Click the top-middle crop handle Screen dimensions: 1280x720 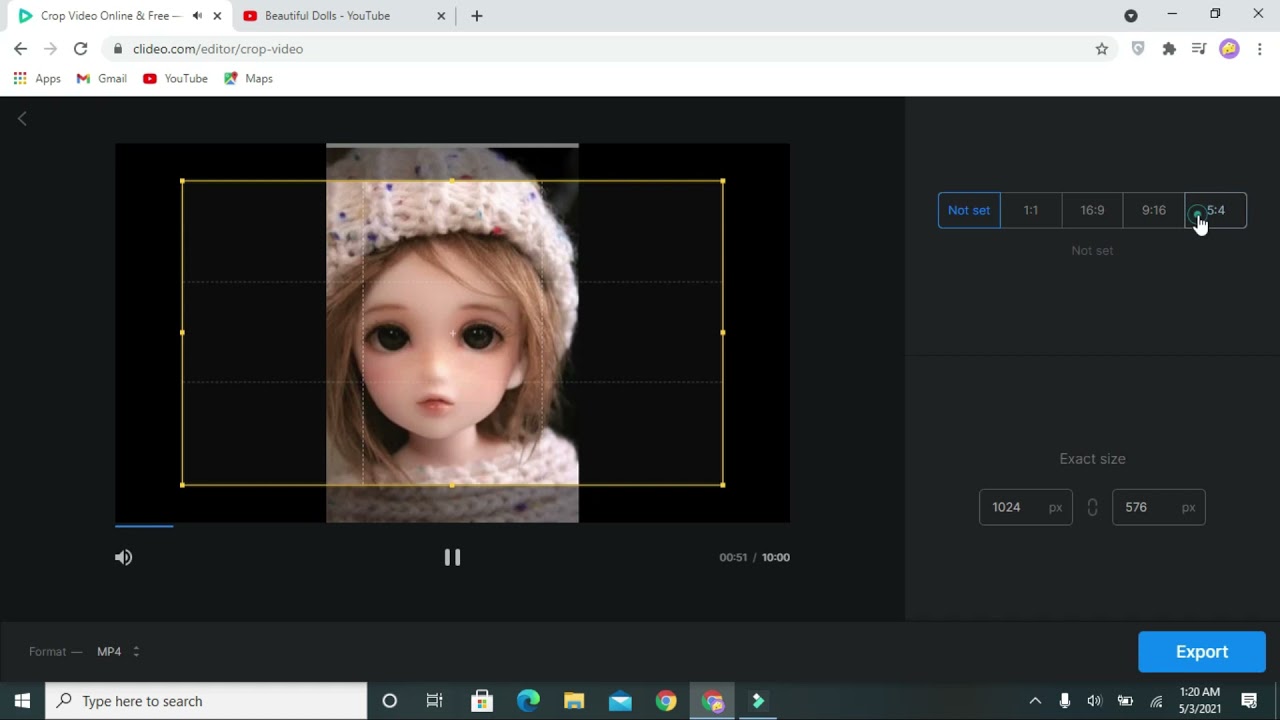point(452,181)
